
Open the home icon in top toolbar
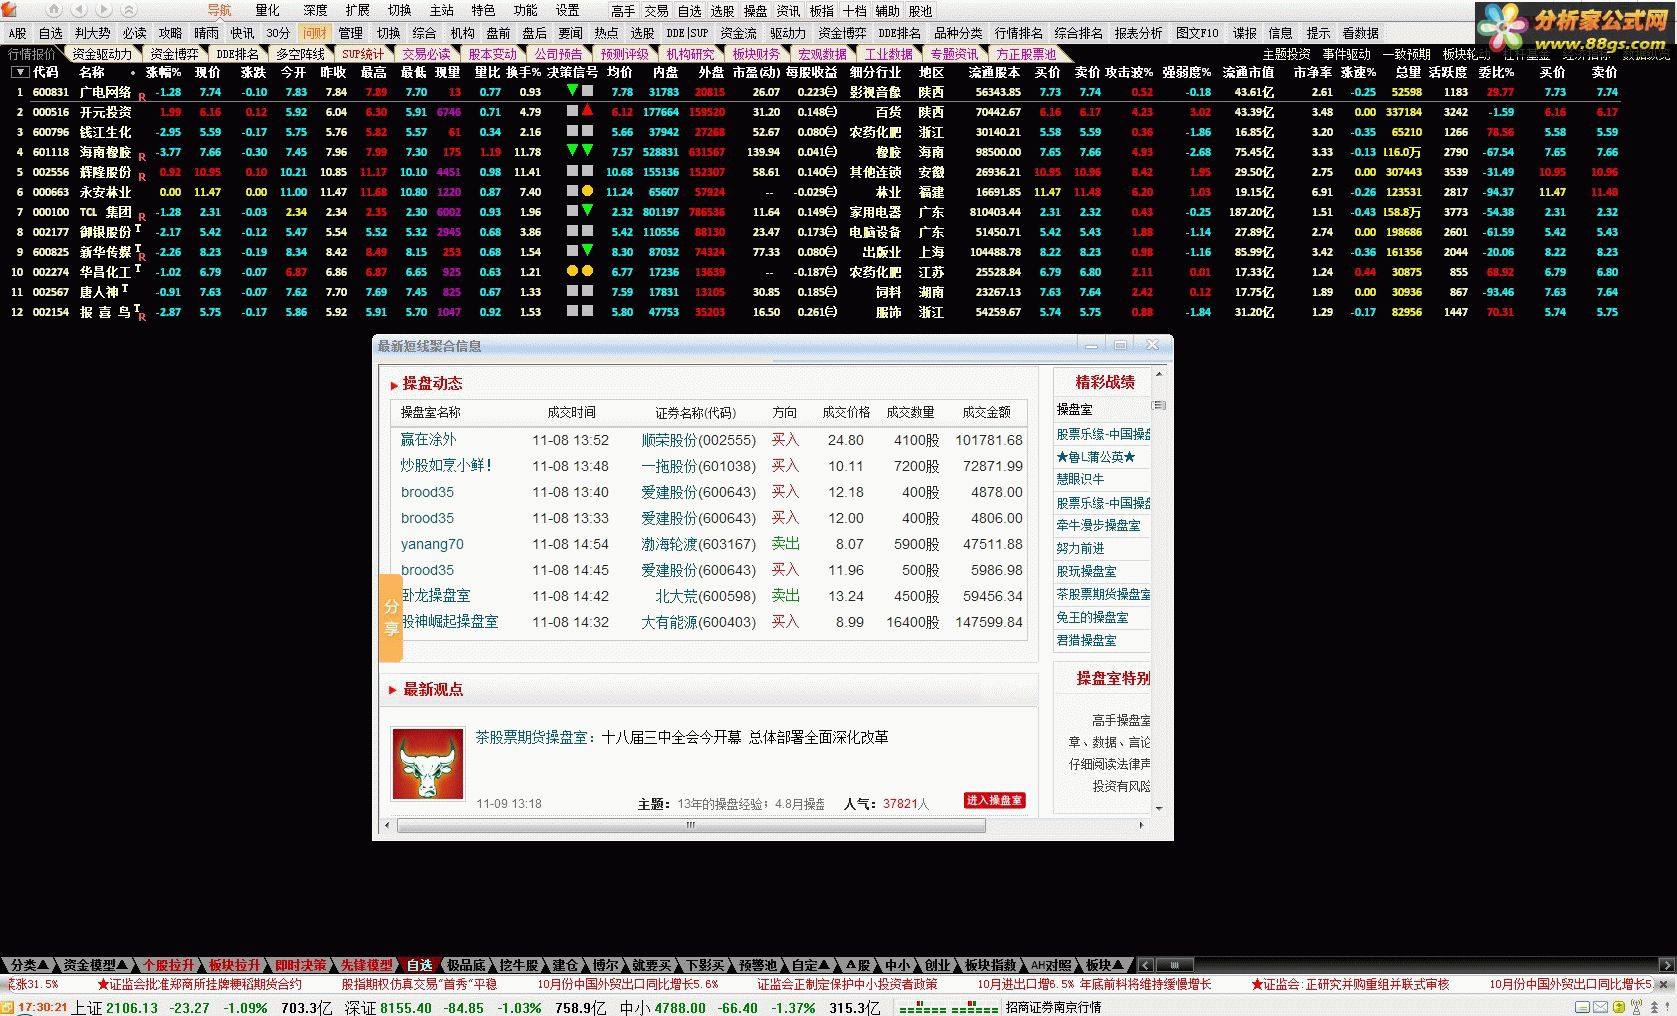(54, 10)
